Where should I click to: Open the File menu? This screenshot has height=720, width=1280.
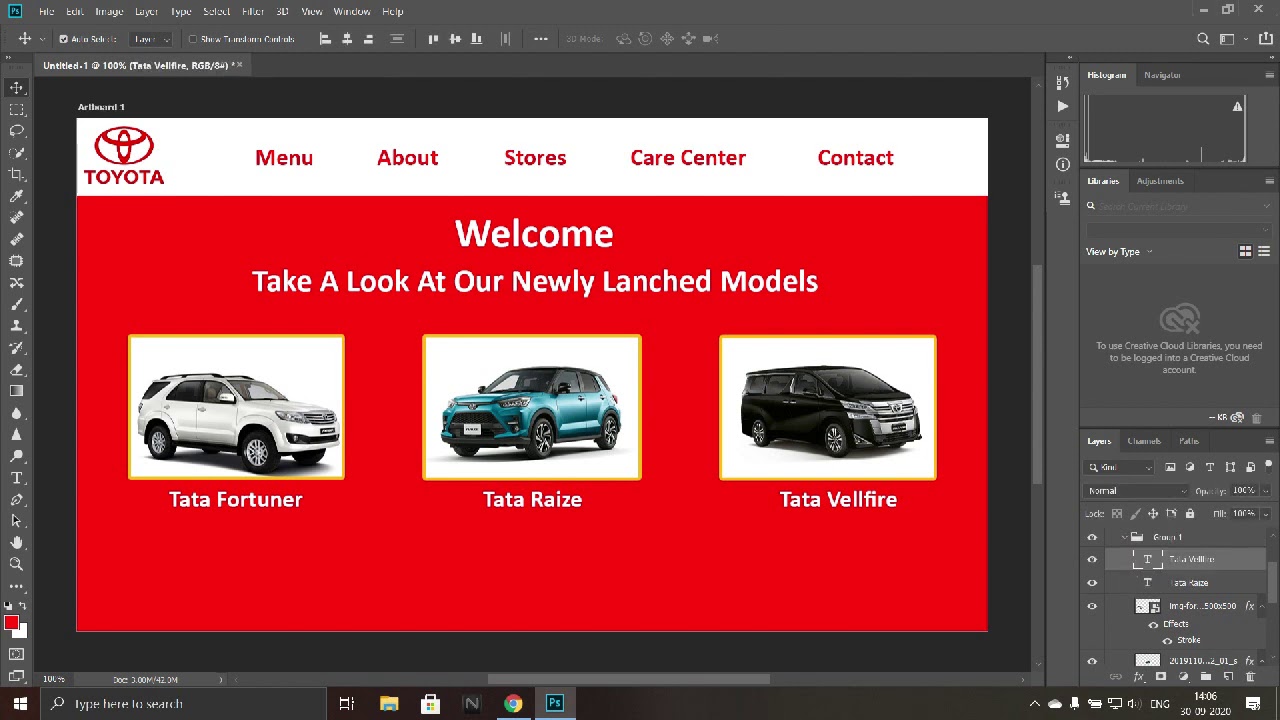click(x=47, y=11)
